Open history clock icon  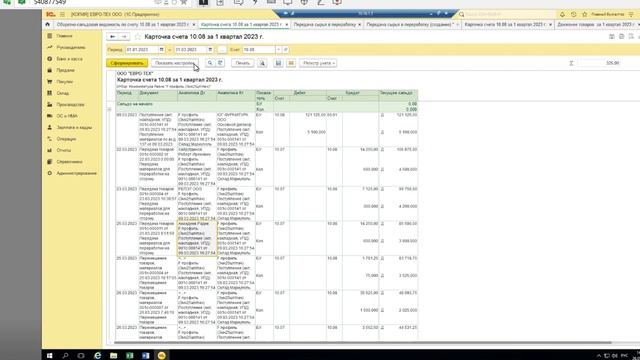(573, 14)
